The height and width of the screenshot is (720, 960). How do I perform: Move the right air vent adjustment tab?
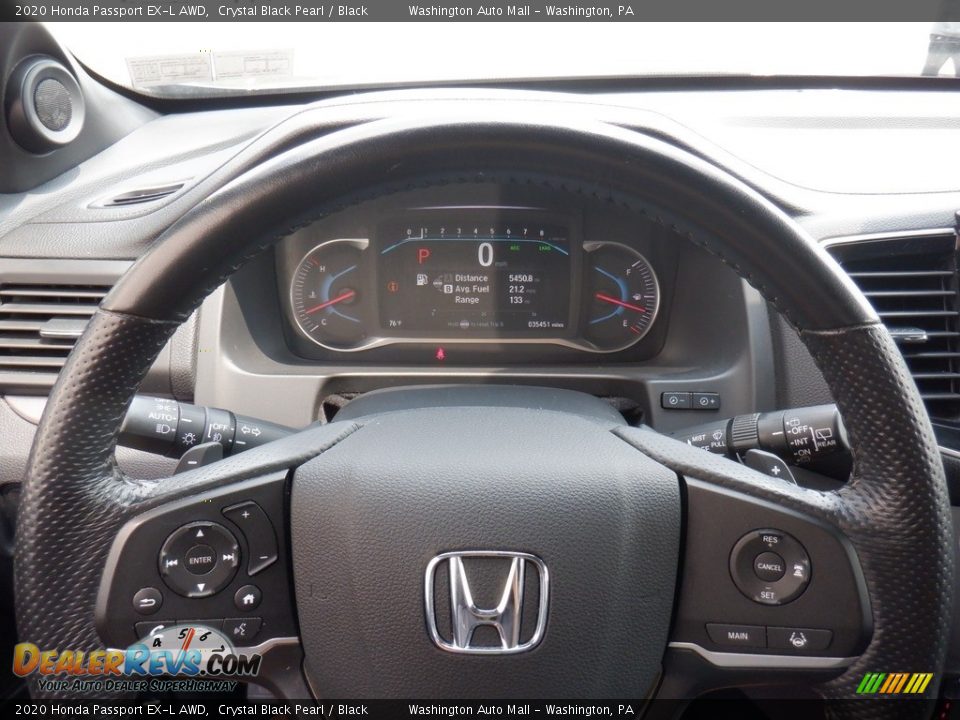tap(909, 334)
